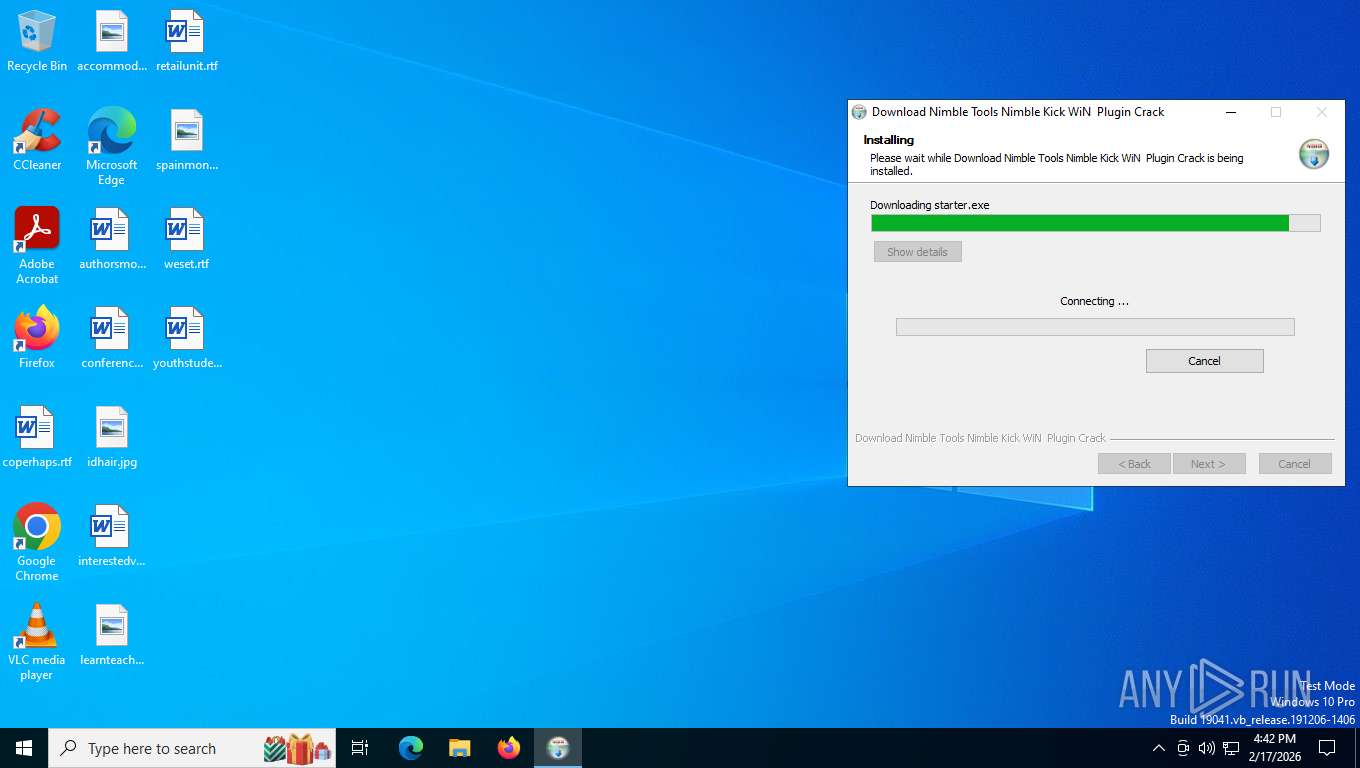The height and width of the screenshot is (768, 1360).
Task: Open the authorsmo... Word document
Action: [x=112, y=240]
